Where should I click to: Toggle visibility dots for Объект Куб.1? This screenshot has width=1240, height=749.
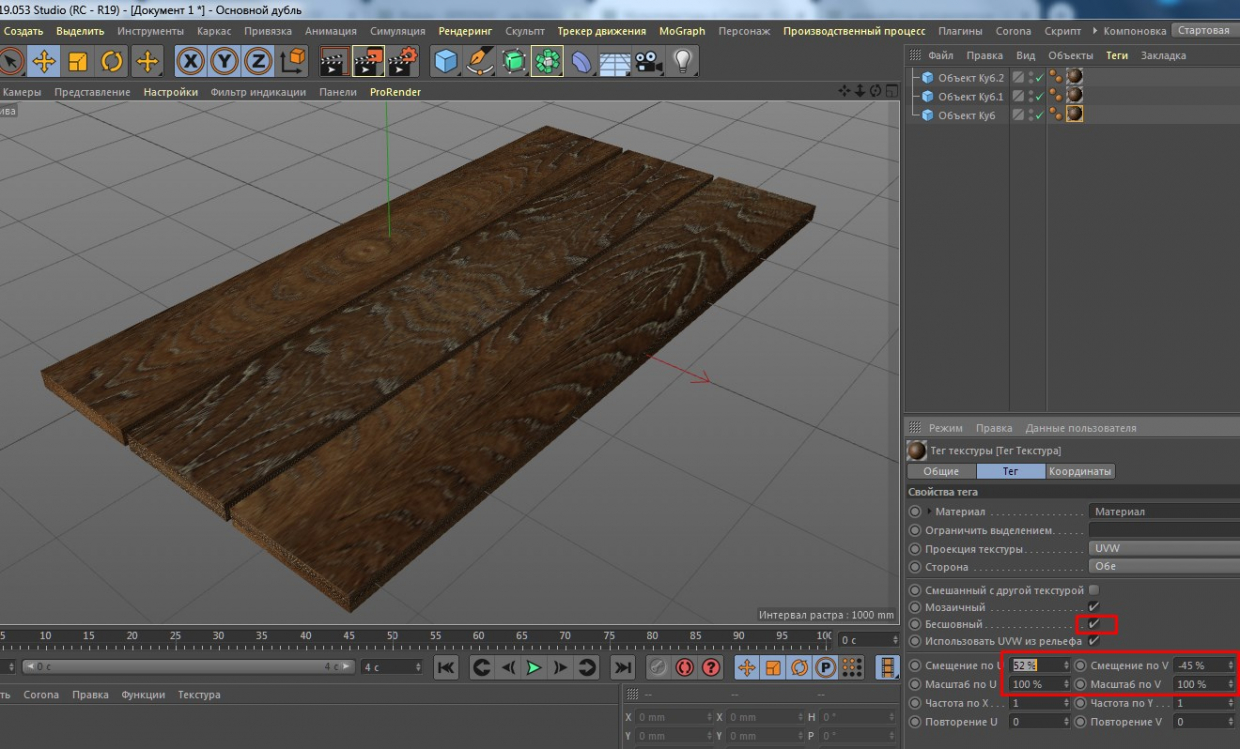(x=1030, y=96)
